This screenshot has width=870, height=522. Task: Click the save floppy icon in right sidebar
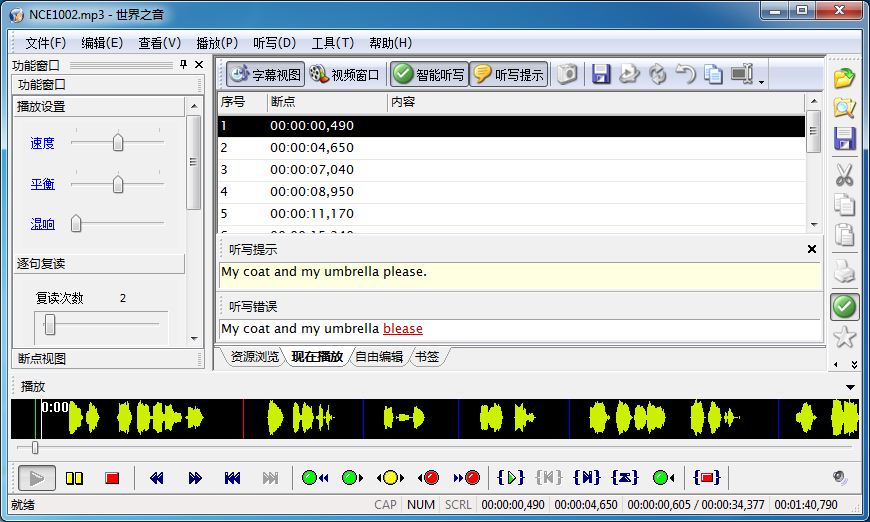coord(844,139)
